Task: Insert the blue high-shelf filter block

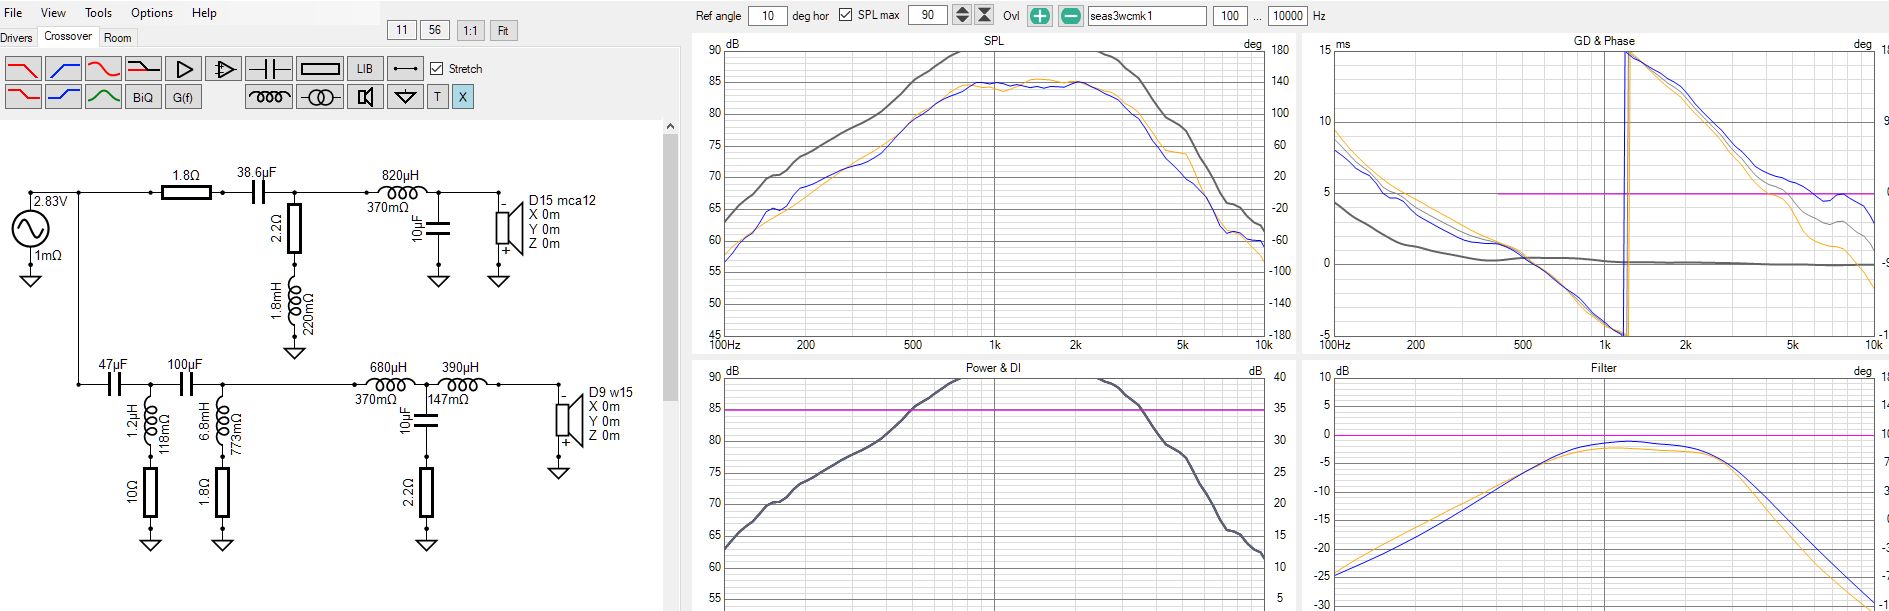Action: click(x=64, y=97)
